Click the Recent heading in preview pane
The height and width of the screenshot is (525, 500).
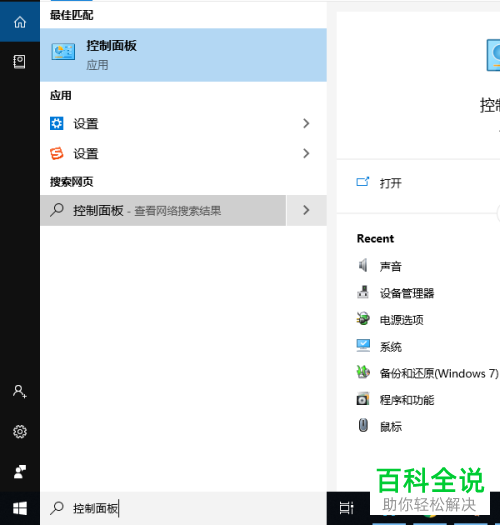coord(375,238)
